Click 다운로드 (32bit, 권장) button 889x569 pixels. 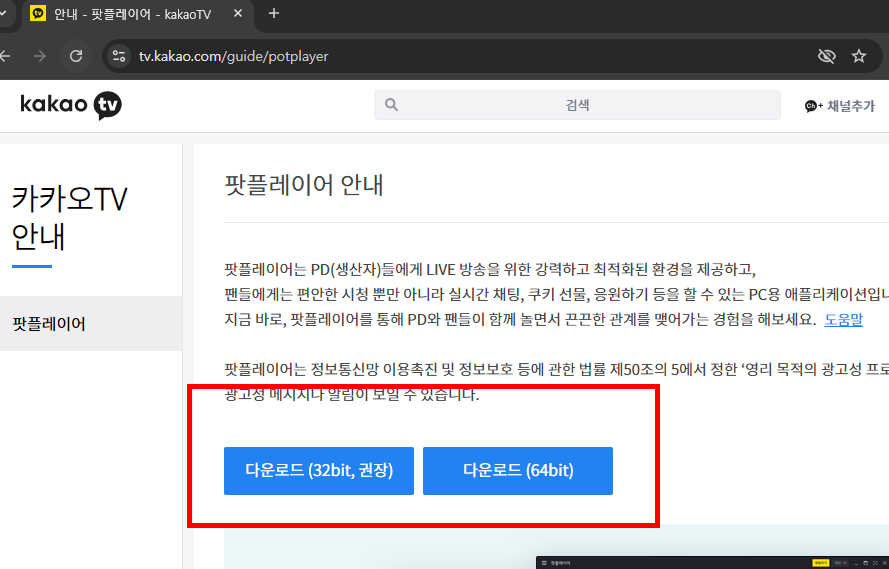[x=319, y=470]
